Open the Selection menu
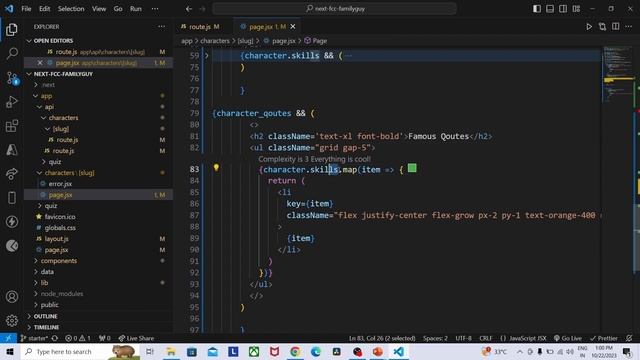Image resolution: width=640 pixels, height=360 pixels. click(71, 9)
